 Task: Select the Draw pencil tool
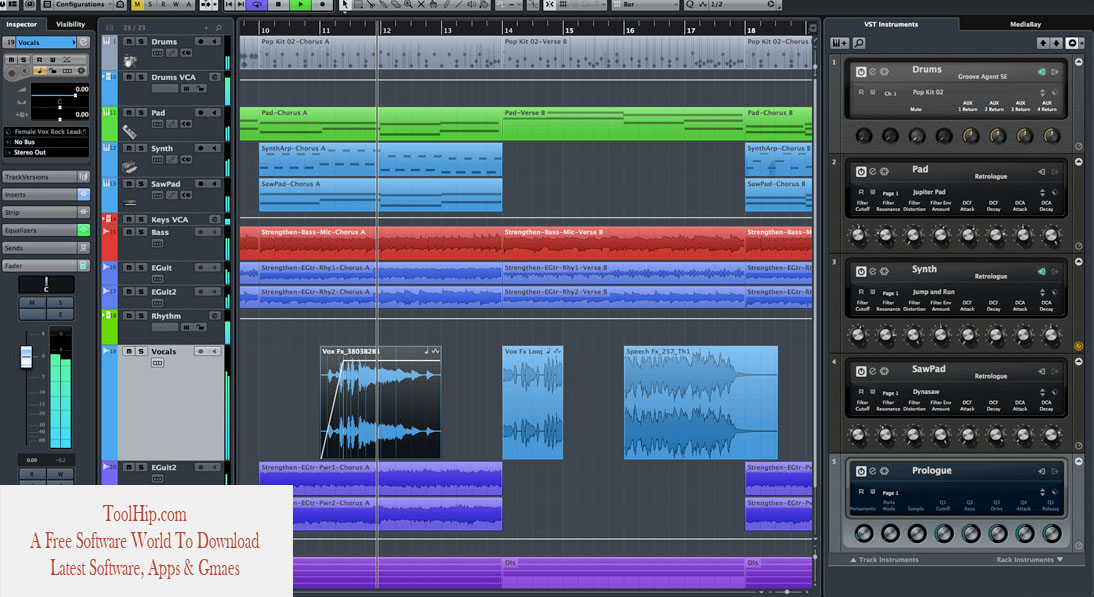point(447,4)
